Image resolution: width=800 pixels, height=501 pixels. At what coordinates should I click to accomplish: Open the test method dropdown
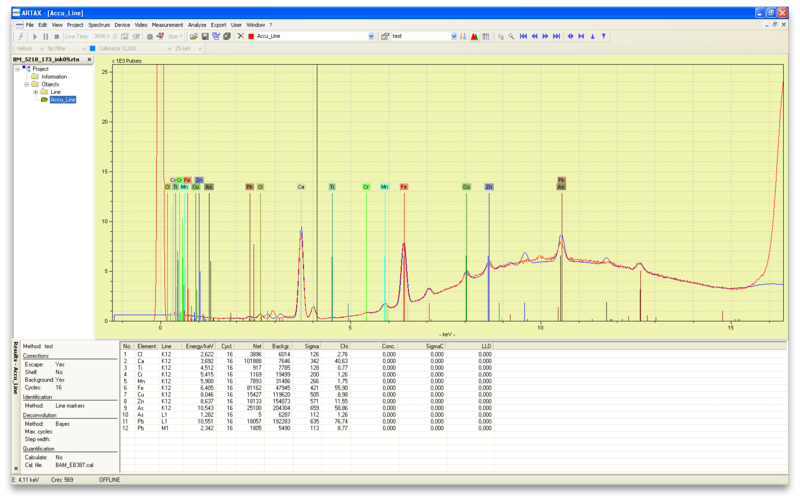454,36
